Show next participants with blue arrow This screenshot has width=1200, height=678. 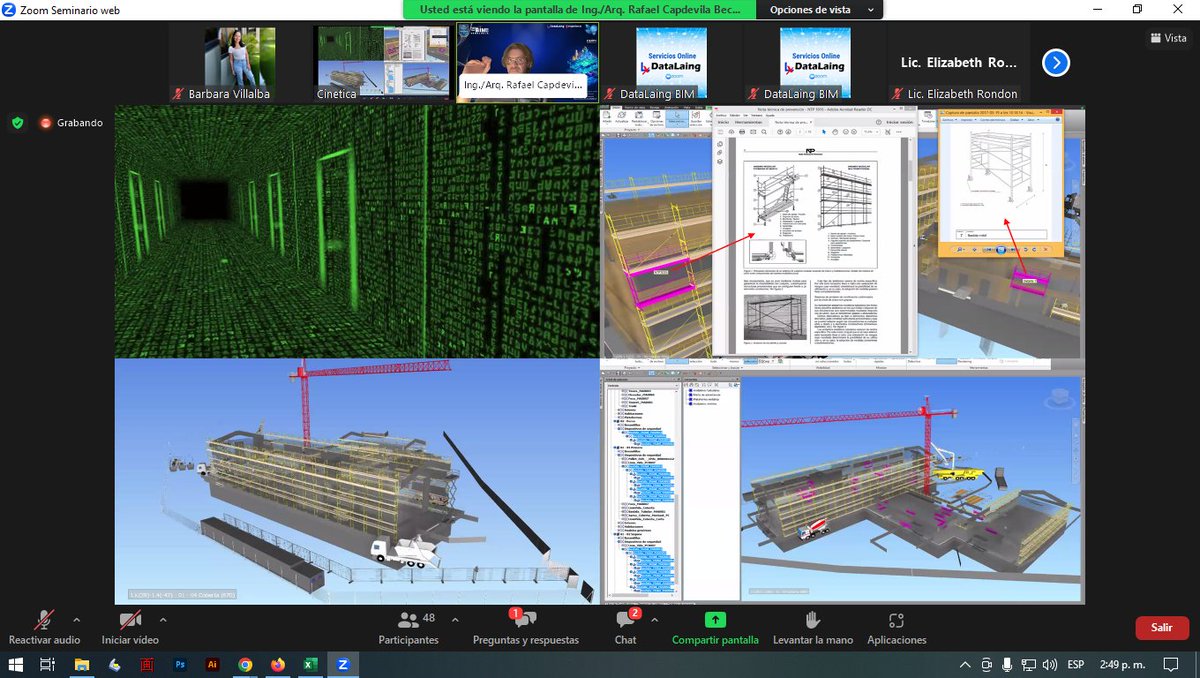click(1056, 63)
